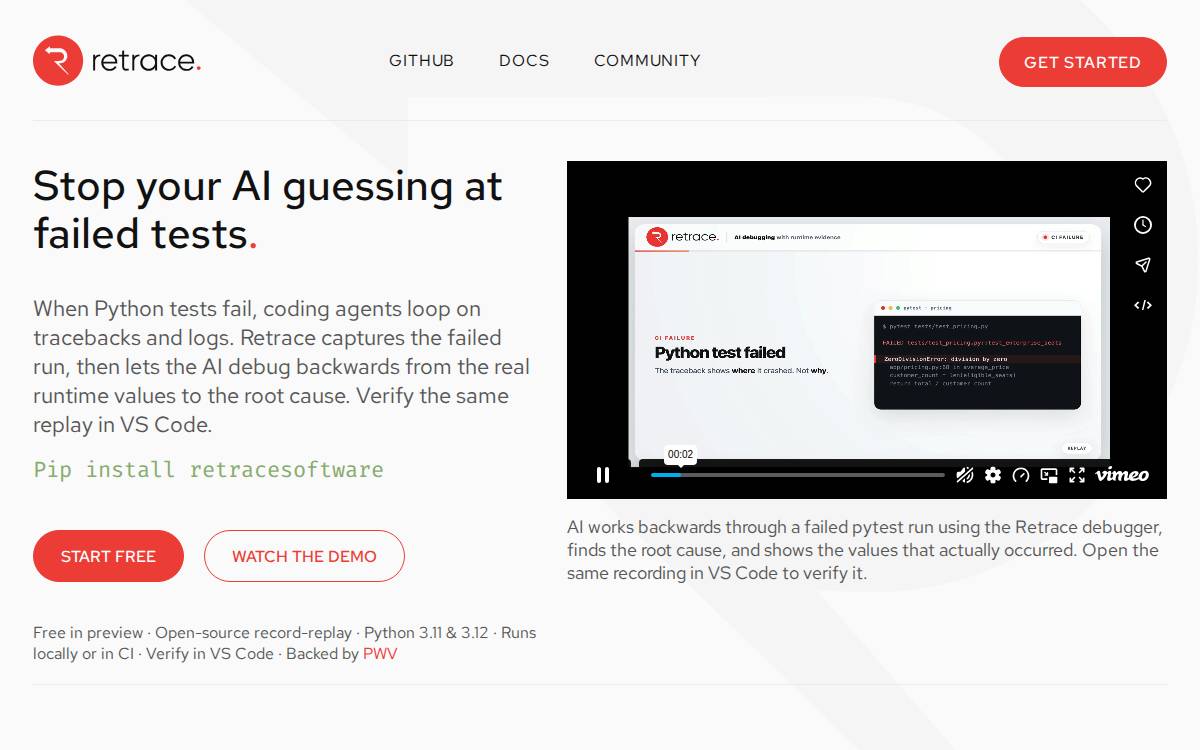Unmute the video volume icon

click(965, 475)
